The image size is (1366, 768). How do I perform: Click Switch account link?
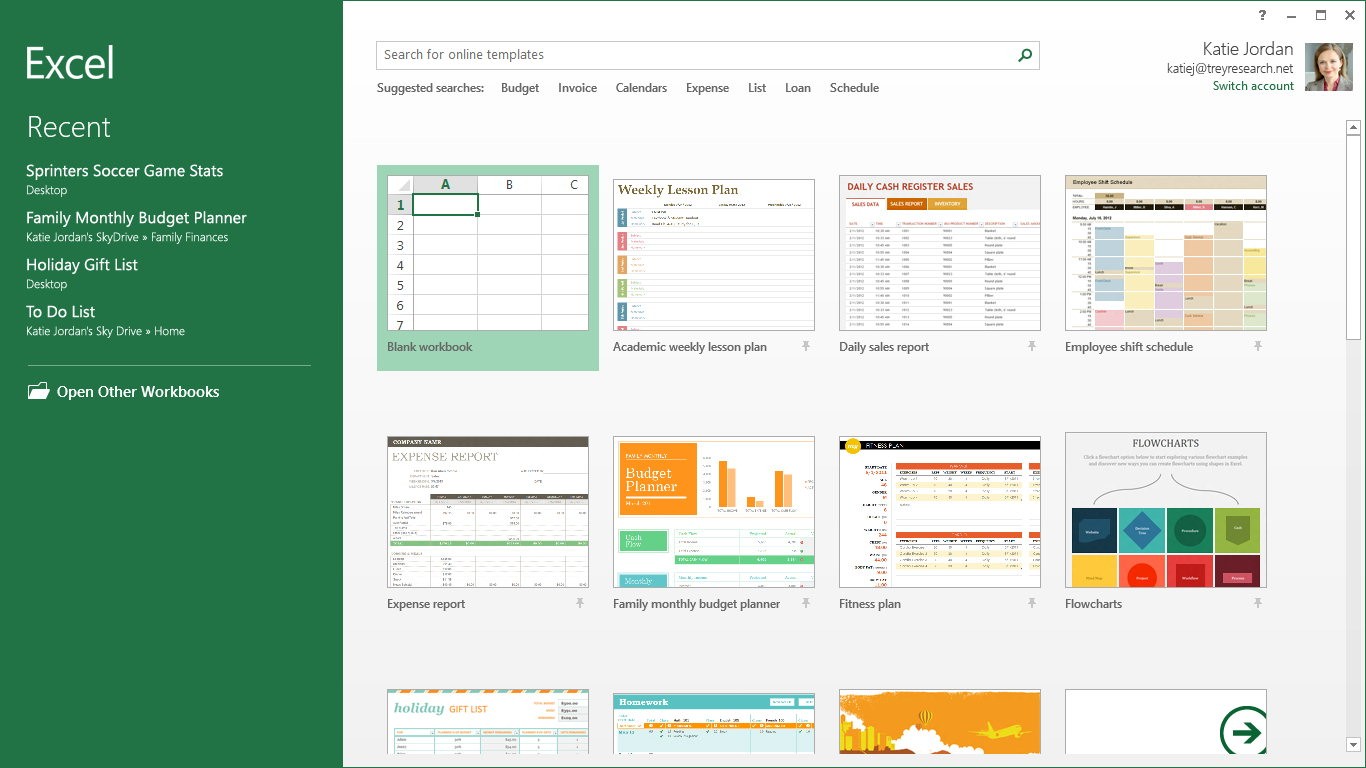click(1253, 86)
